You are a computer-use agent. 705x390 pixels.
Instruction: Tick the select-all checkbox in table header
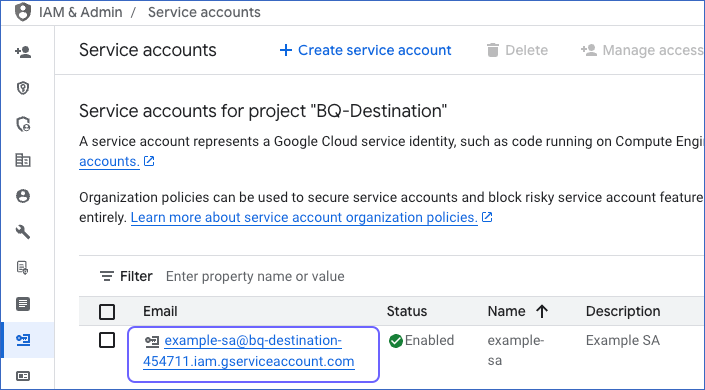coord(107,312)
